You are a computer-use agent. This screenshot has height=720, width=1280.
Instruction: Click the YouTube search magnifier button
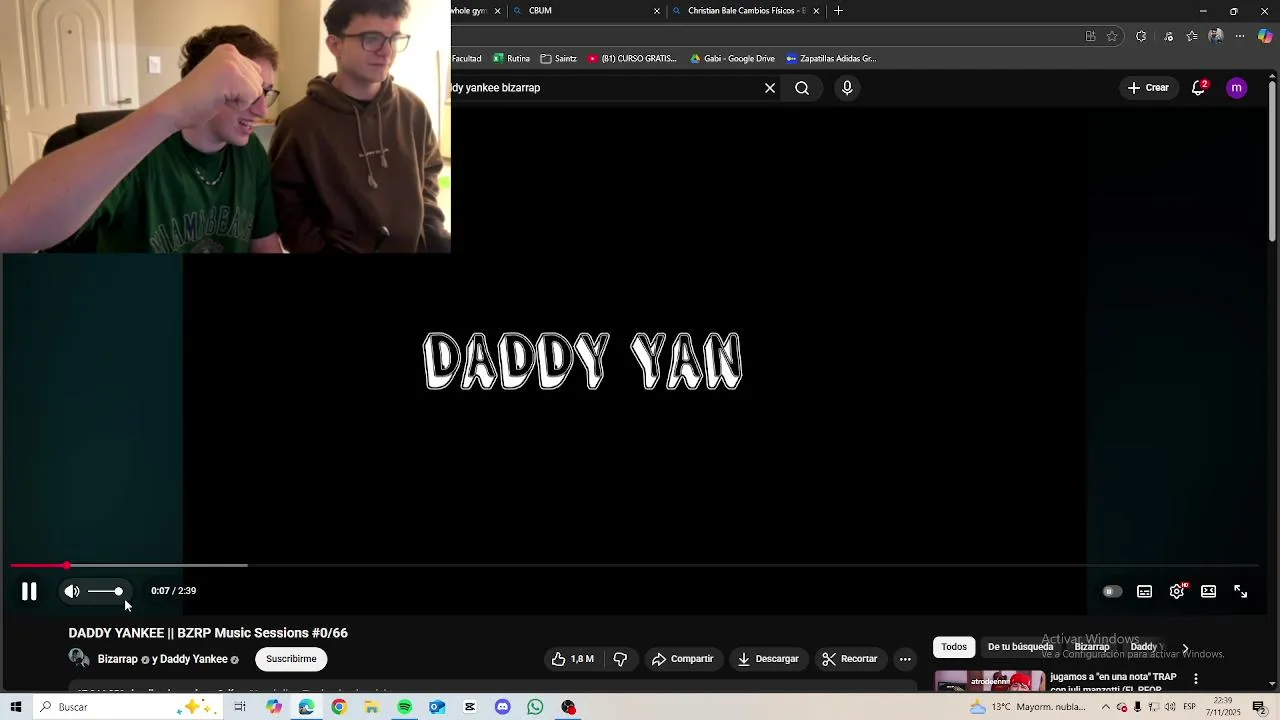point(802,88)
